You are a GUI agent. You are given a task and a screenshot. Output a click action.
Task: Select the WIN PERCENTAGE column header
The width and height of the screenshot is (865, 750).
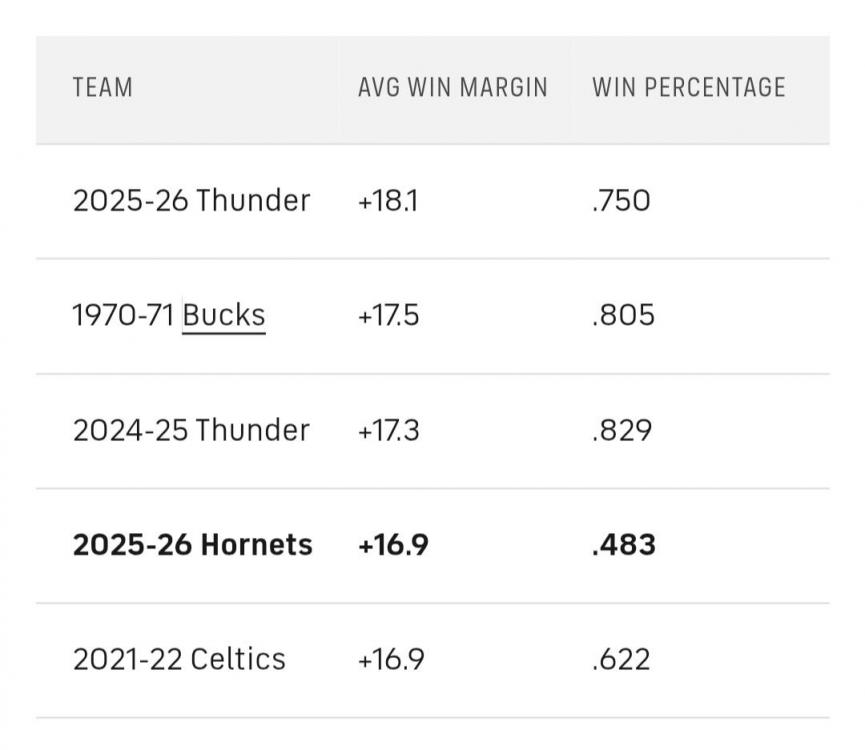[688, 88]
